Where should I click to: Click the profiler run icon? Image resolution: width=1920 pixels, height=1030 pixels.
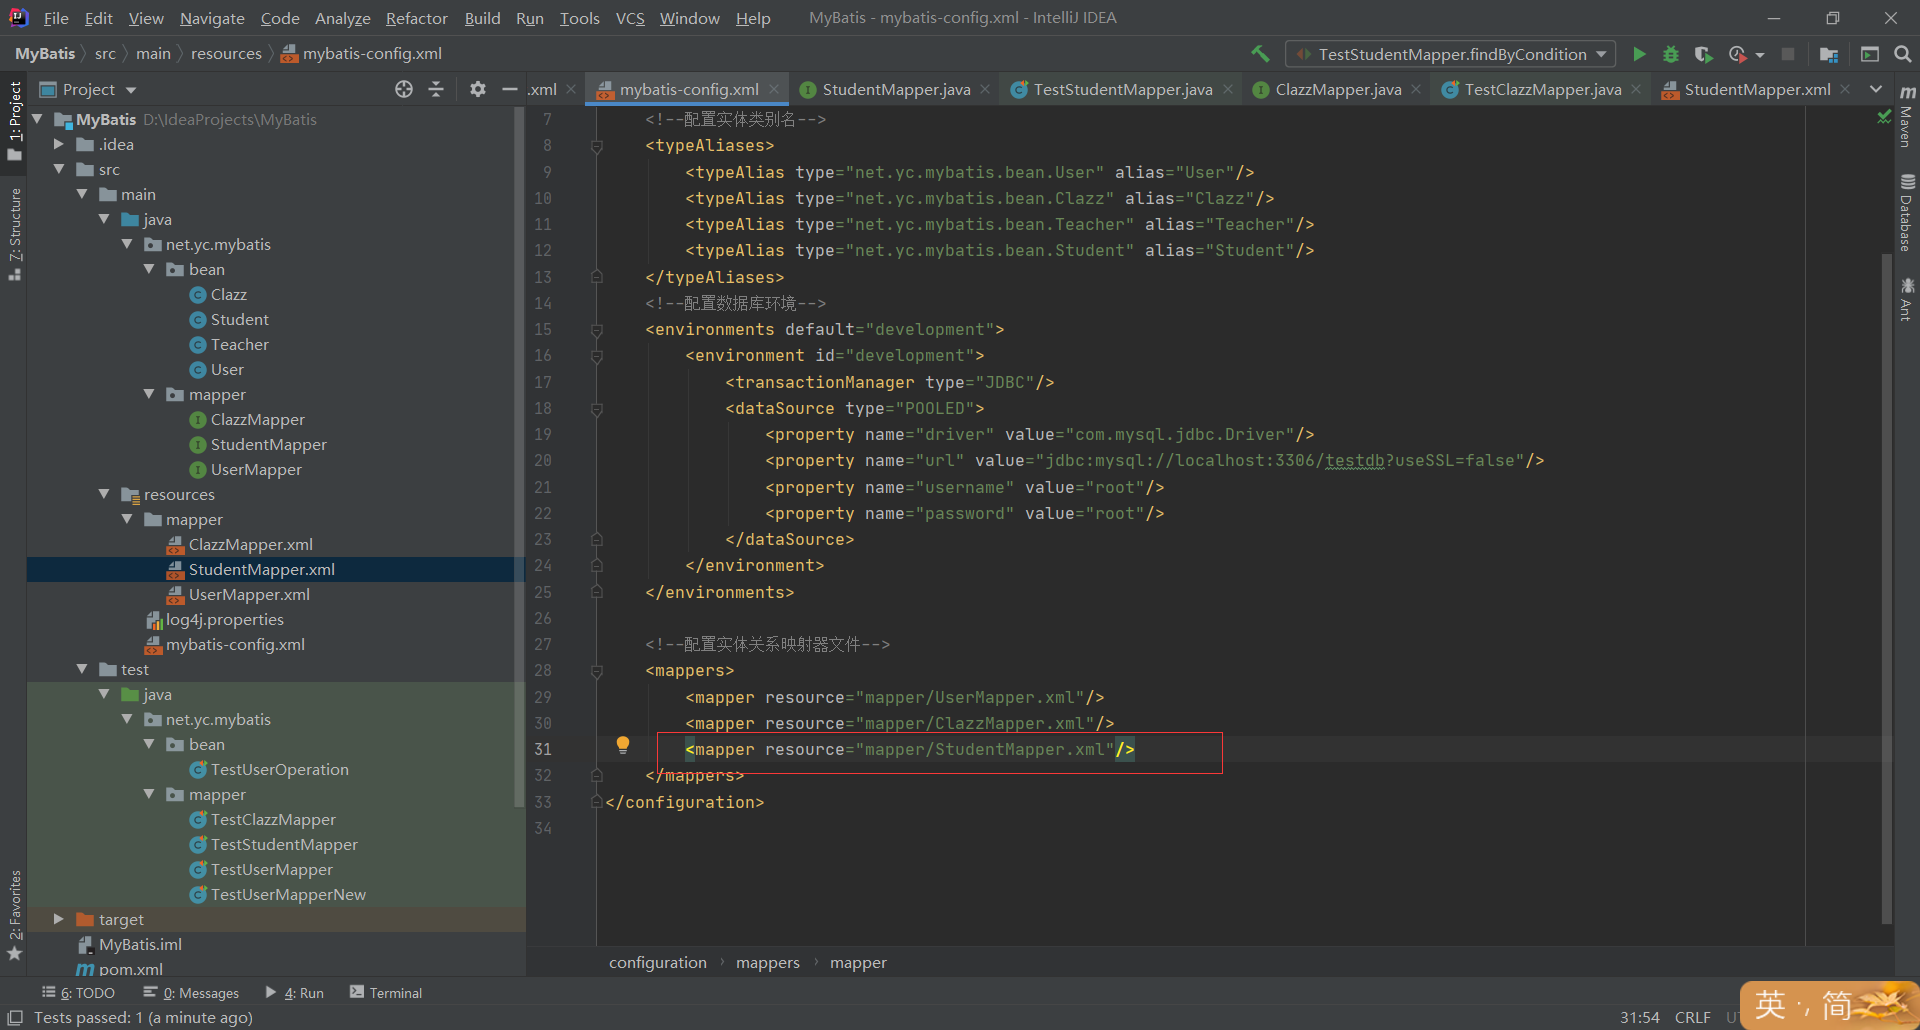(1738, 54)
